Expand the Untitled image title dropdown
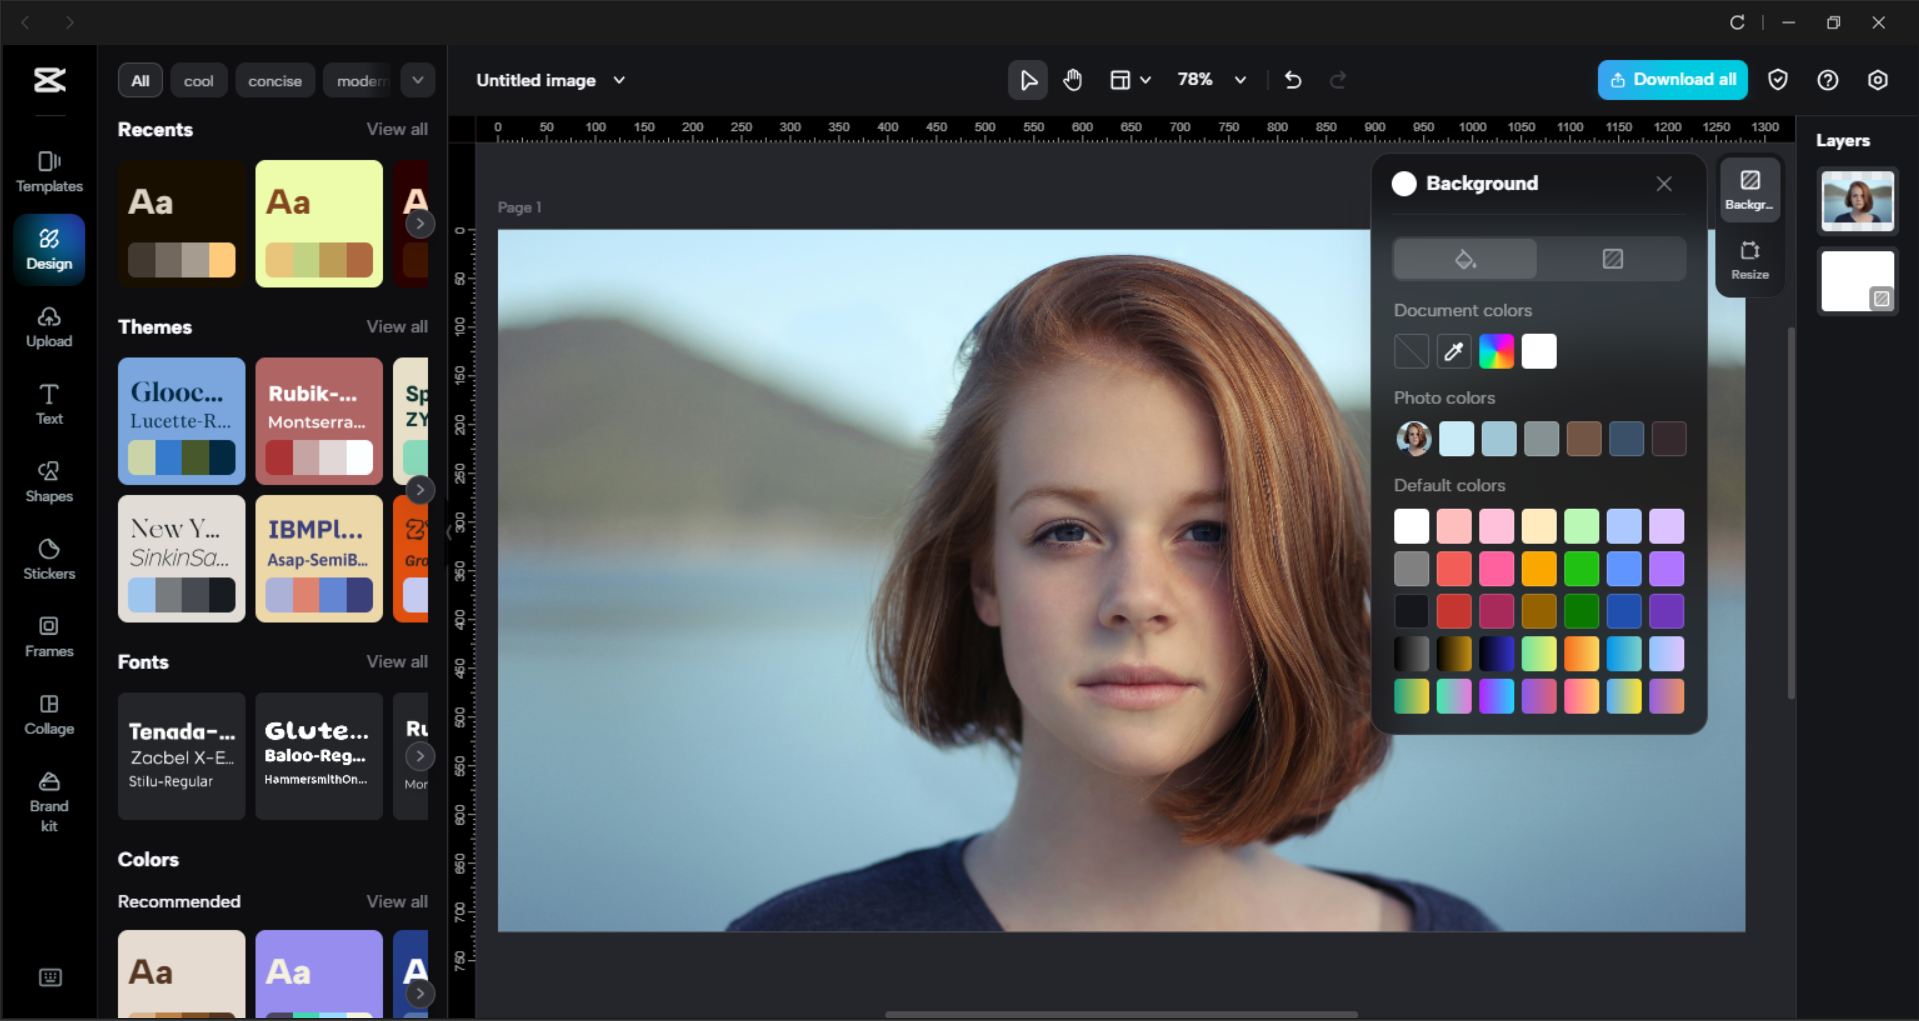The height and width of the screenshot is (1021, 1919). 619,80
